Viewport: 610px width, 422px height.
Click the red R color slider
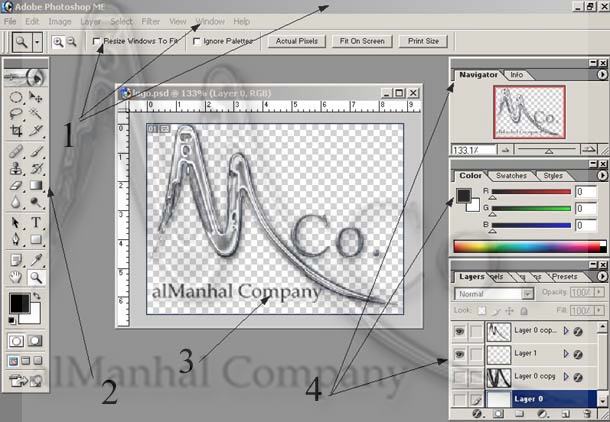pyautogui.click(x=531, y=192)
